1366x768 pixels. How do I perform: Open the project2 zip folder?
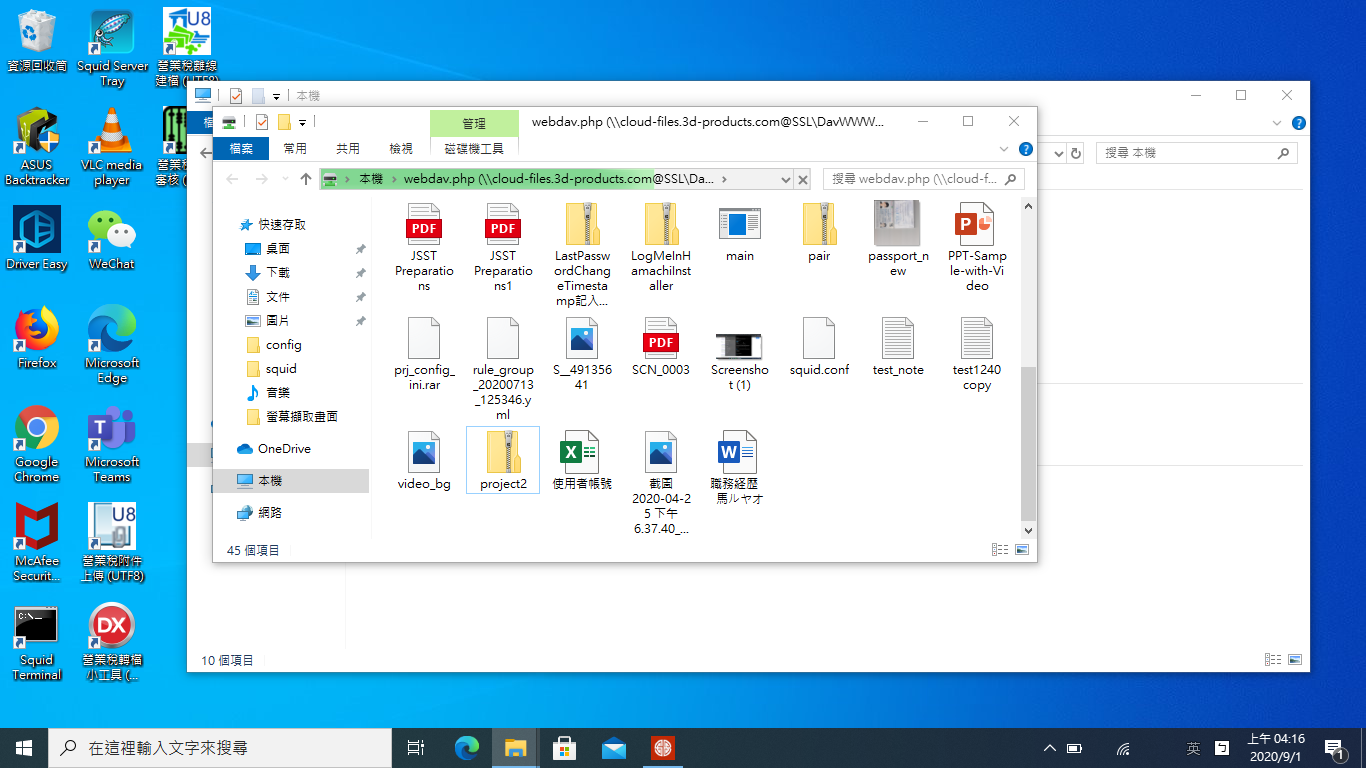click(x=503, y=461)
